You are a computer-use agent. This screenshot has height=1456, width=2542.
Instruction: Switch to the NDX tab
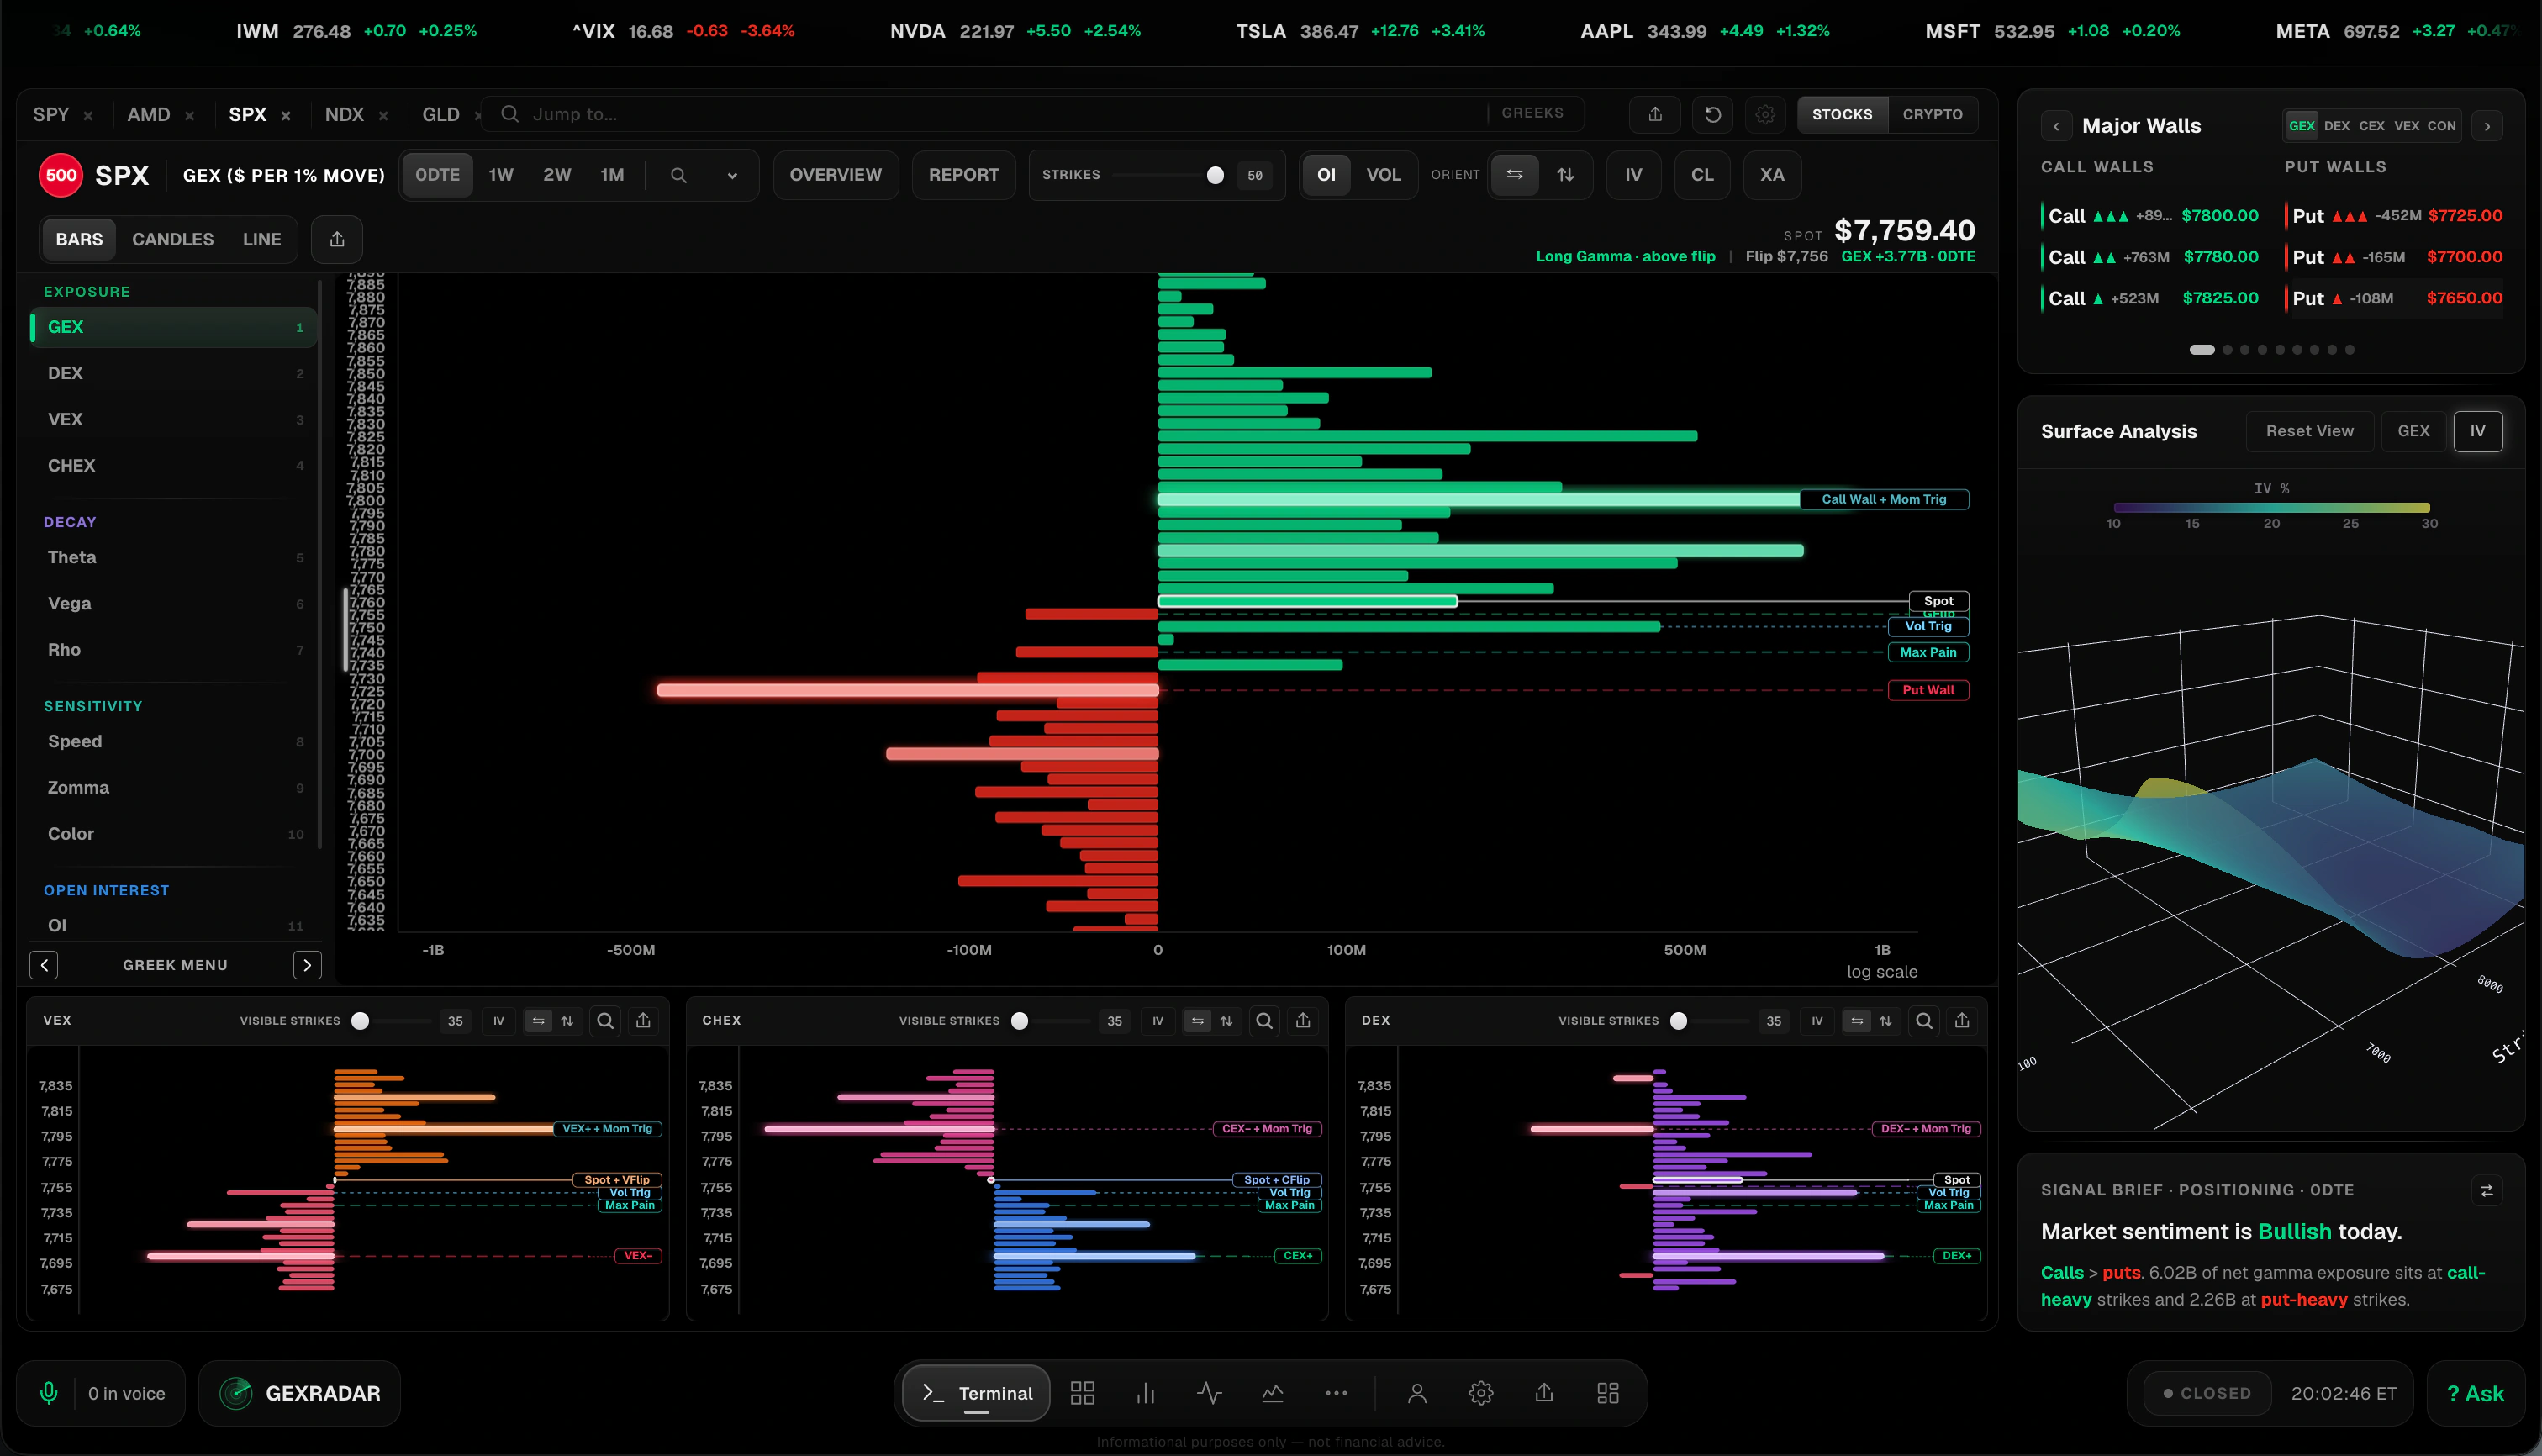344,115
